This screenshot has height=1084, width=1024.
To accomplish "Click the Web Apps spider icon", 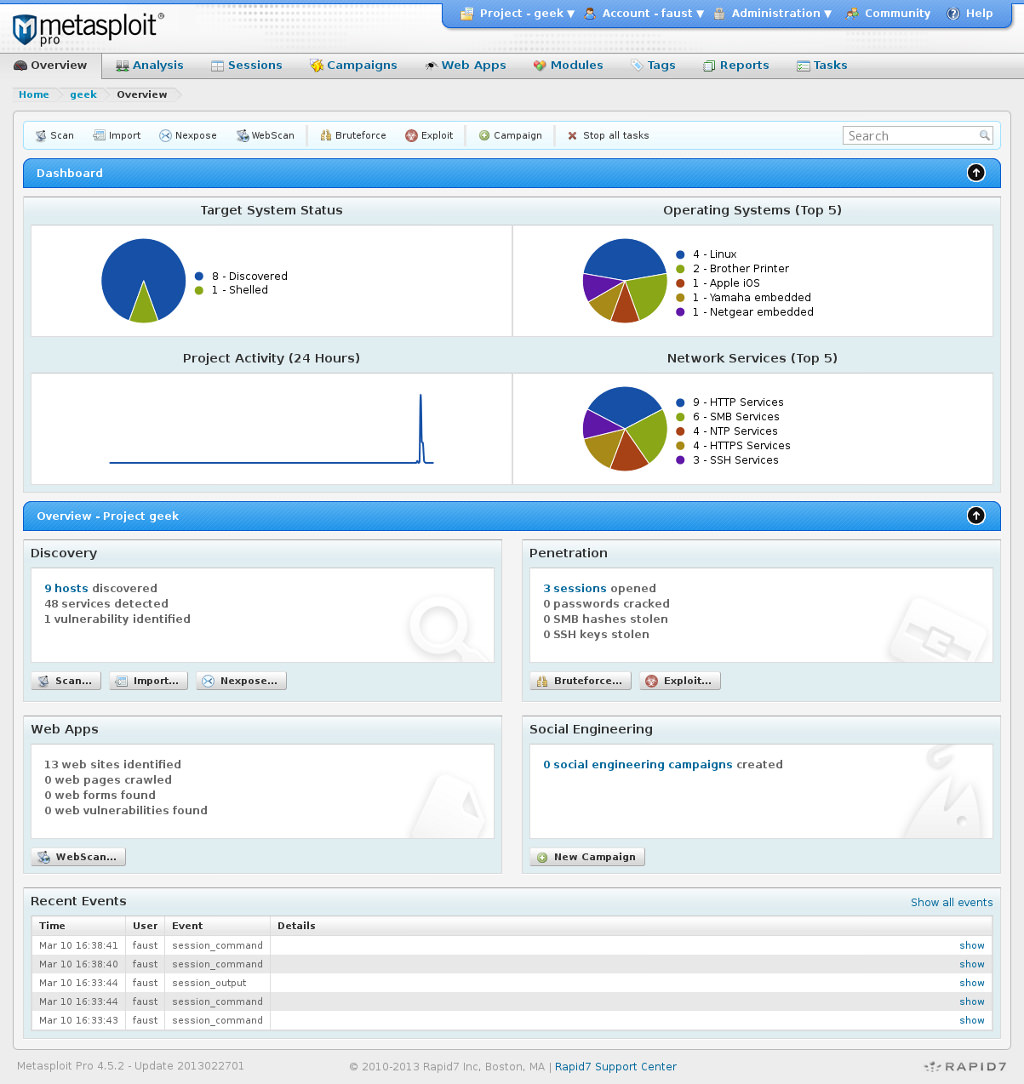I will 431,66.
